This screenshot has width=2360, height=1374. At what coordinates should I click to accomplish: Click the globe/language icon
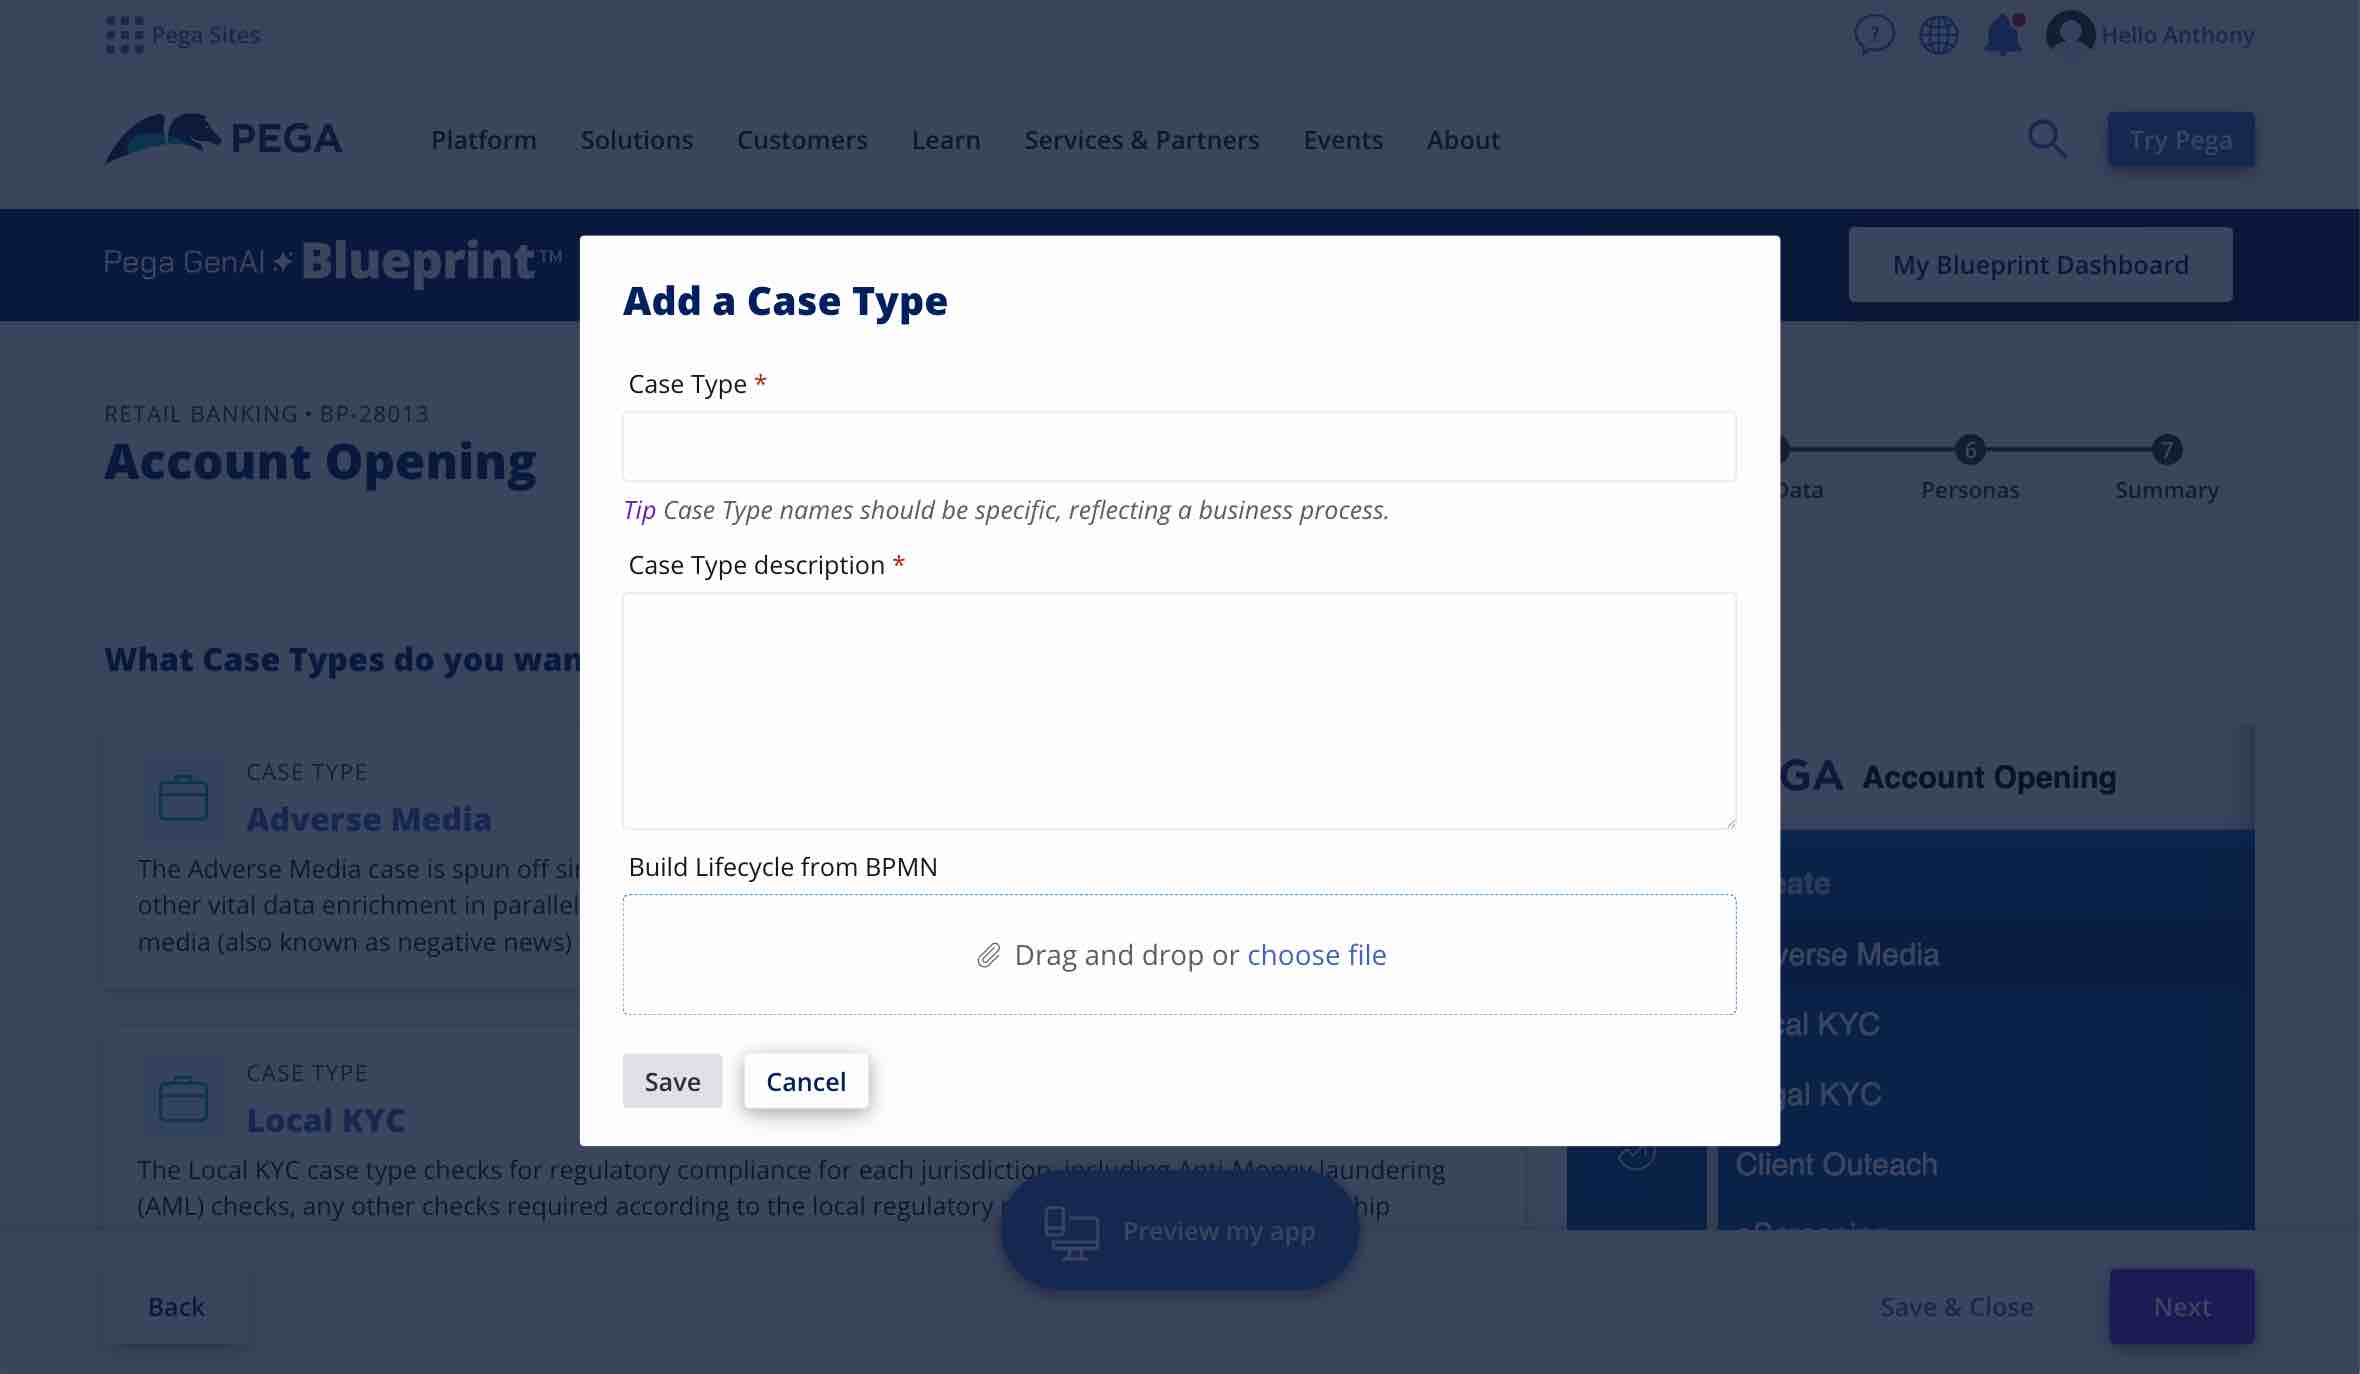click(x=1938, y=36)
